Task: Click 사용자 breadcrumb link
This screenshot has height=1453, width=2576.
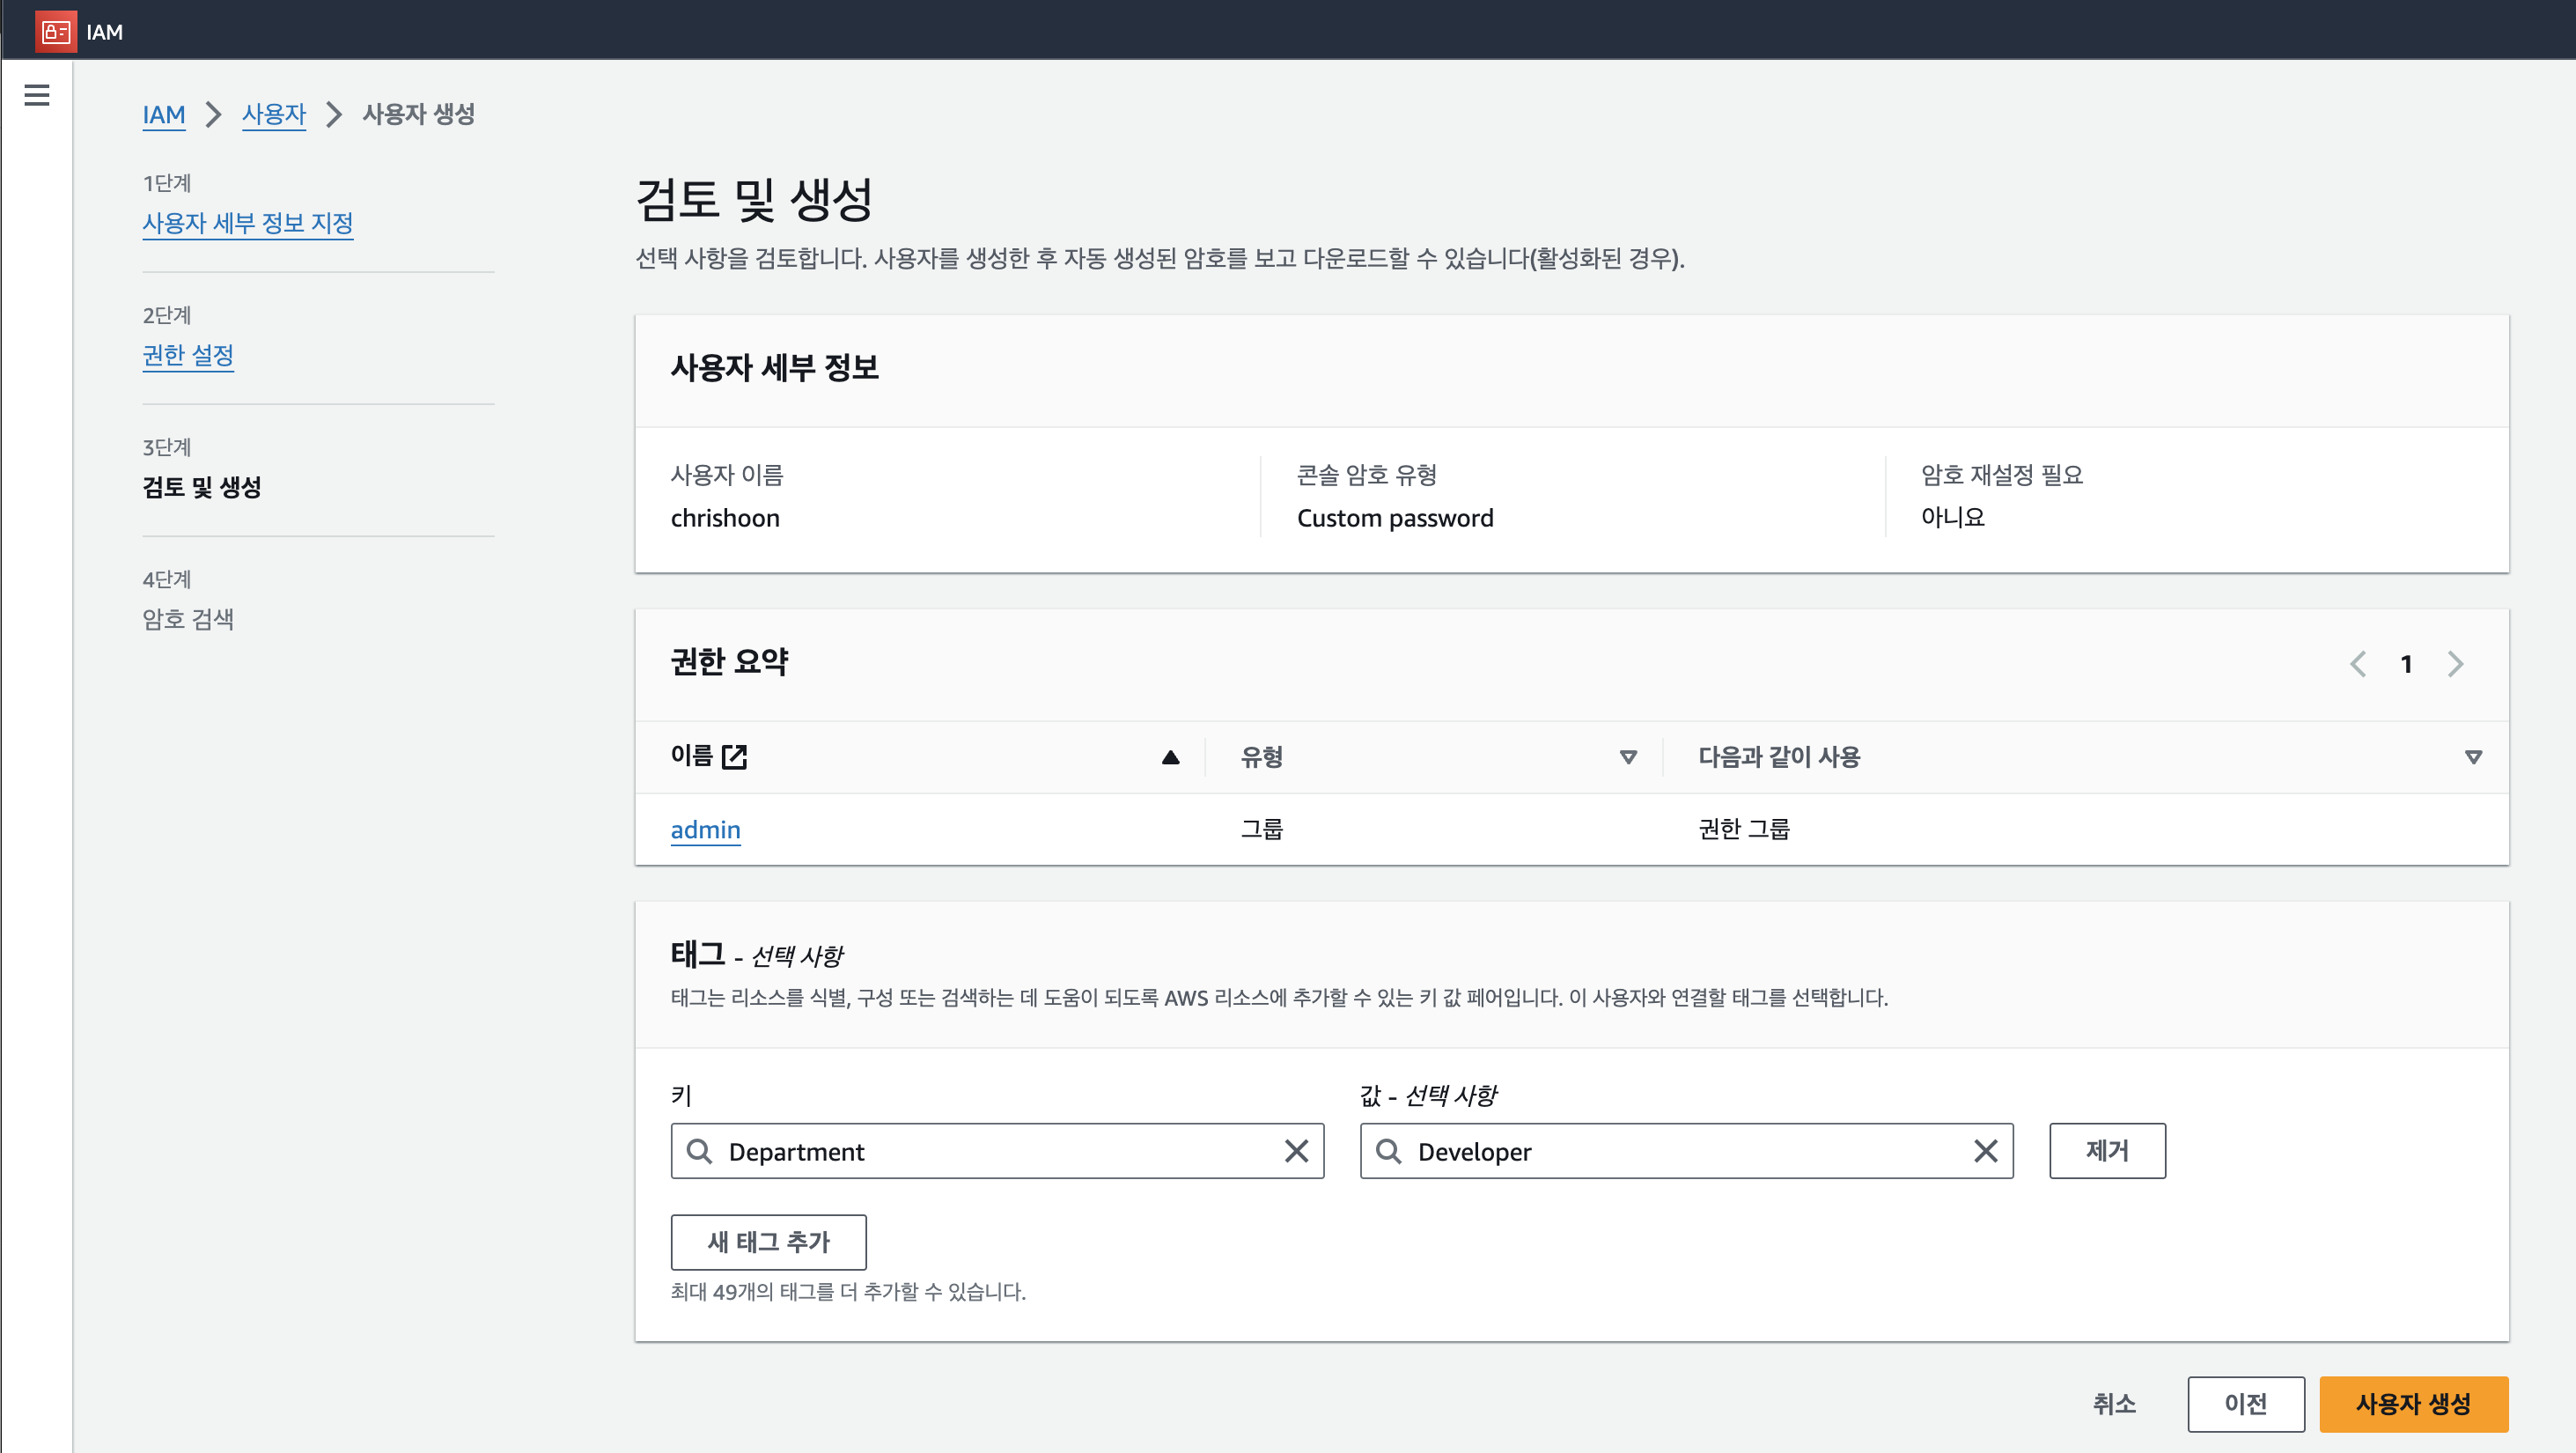Action: (x=273, y=114)
